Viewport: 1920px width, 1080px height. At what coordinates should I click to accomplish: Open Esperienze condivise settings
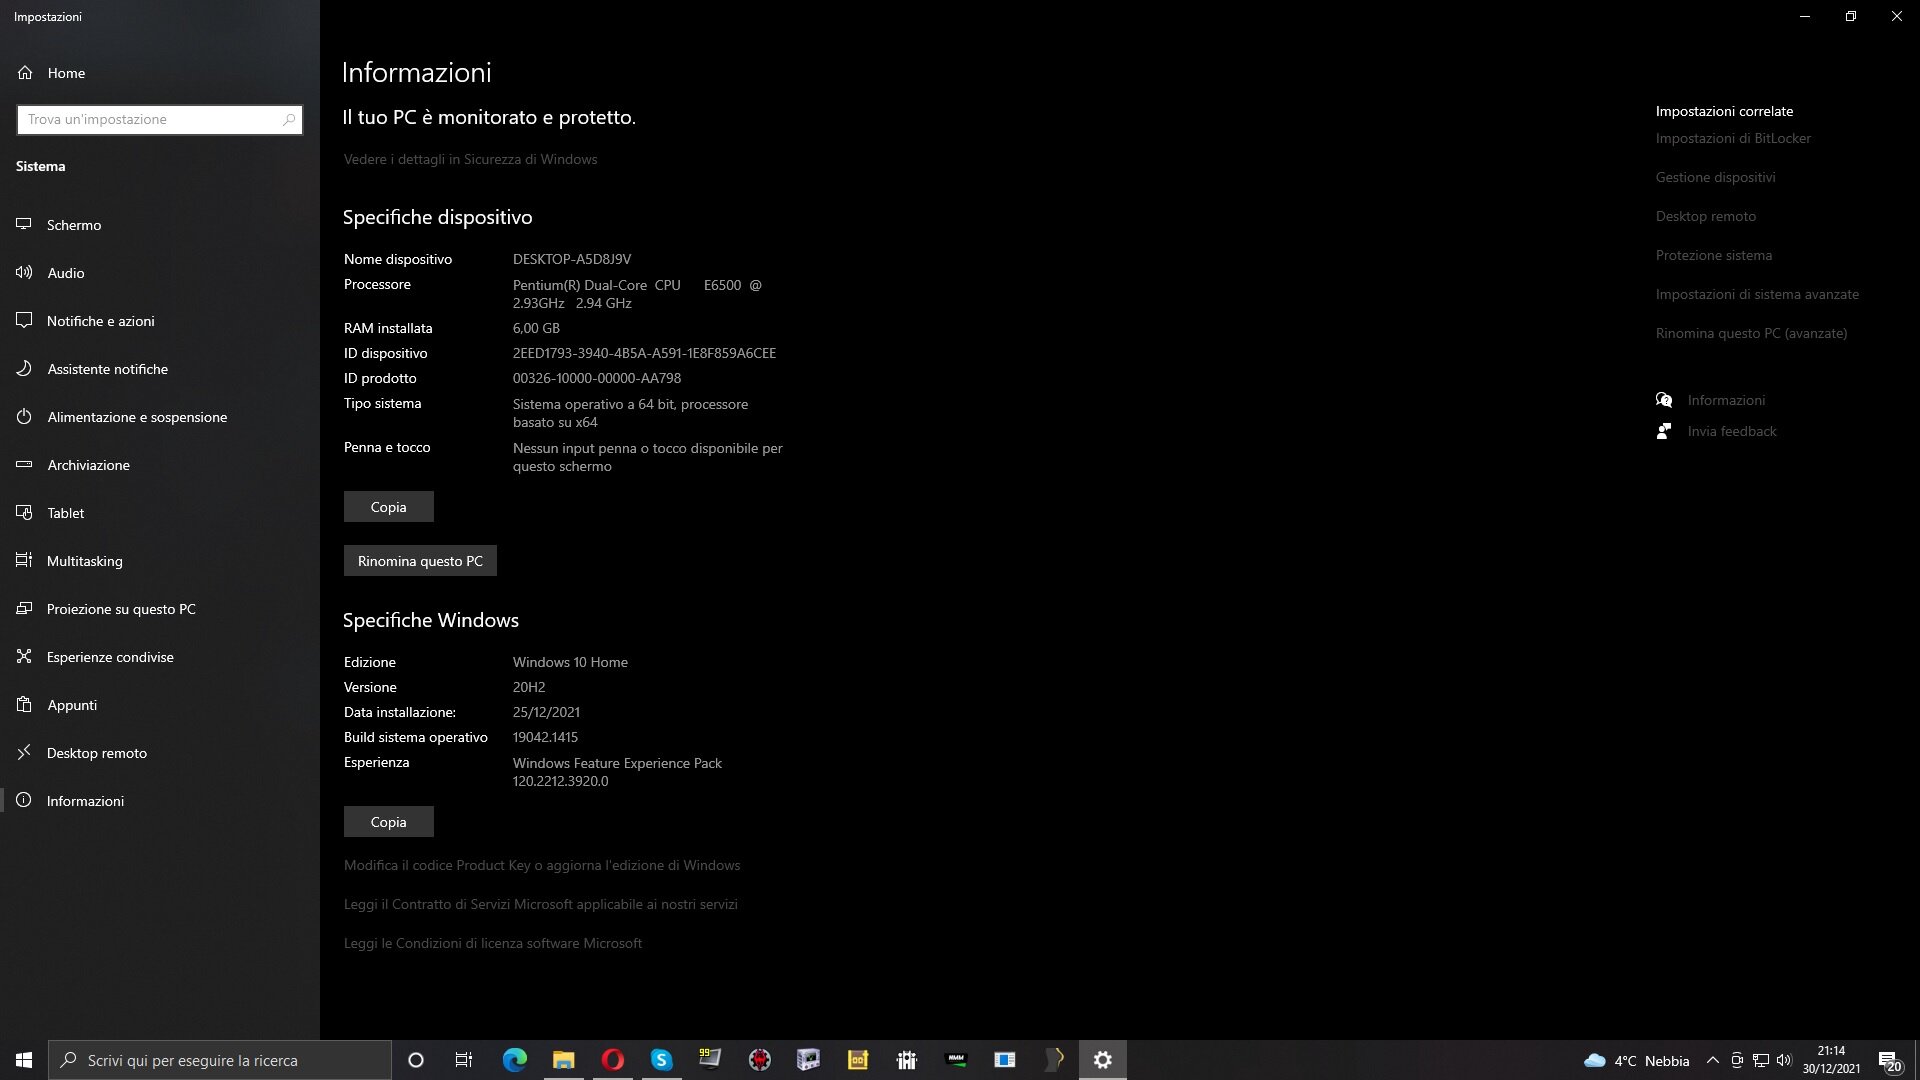[160, 657]
